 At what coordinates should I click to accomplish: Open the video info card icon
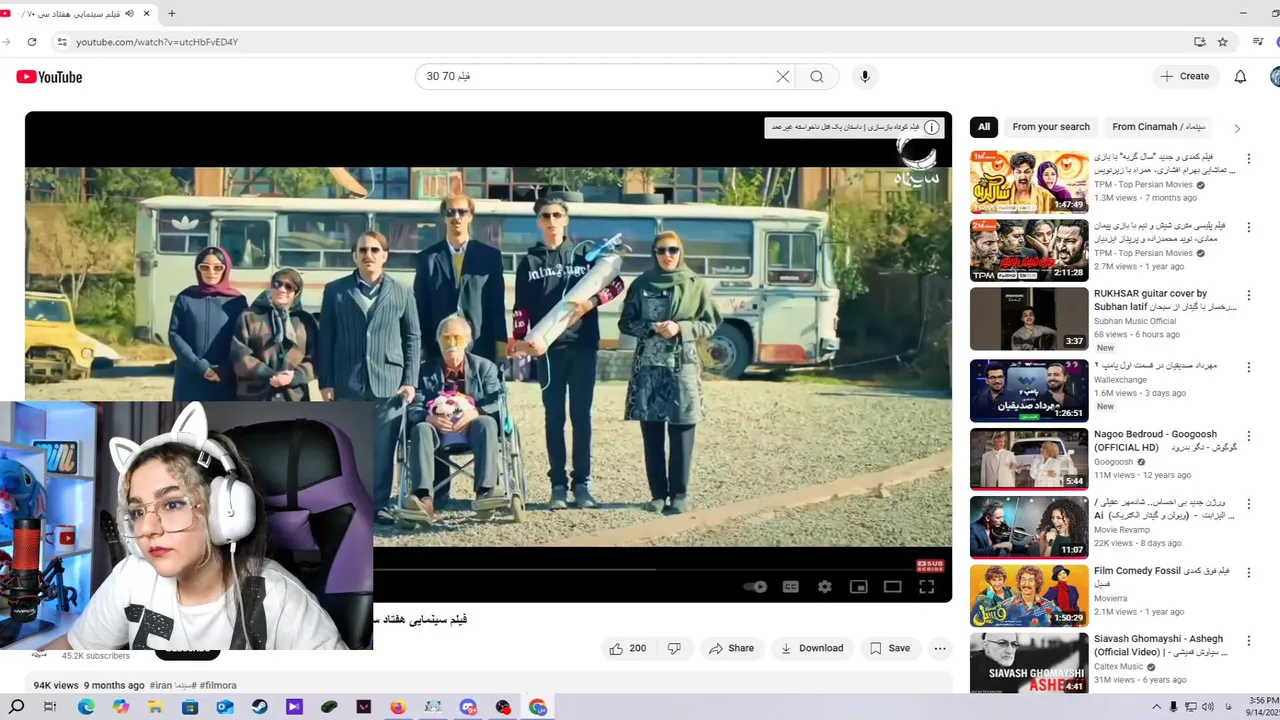[932, 128]
